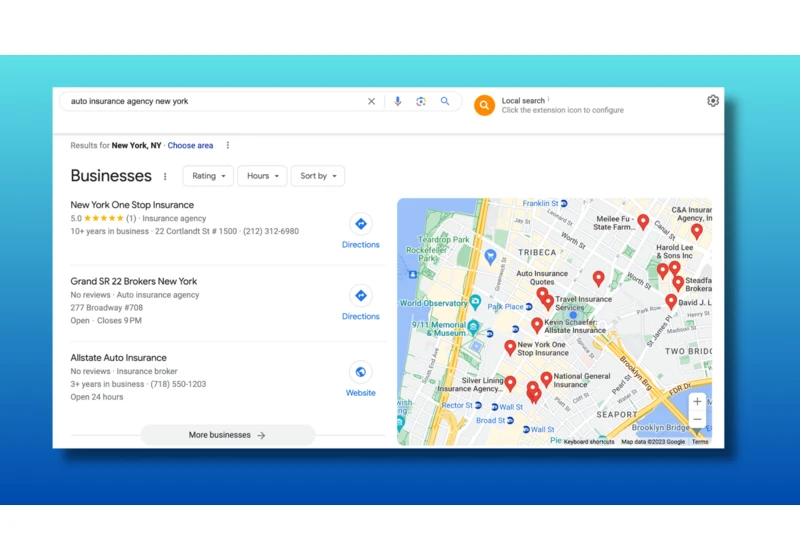Open the three-dot menu beside the Businesses heading
Viewport: 800px width, 560px height.
point(165,176)
